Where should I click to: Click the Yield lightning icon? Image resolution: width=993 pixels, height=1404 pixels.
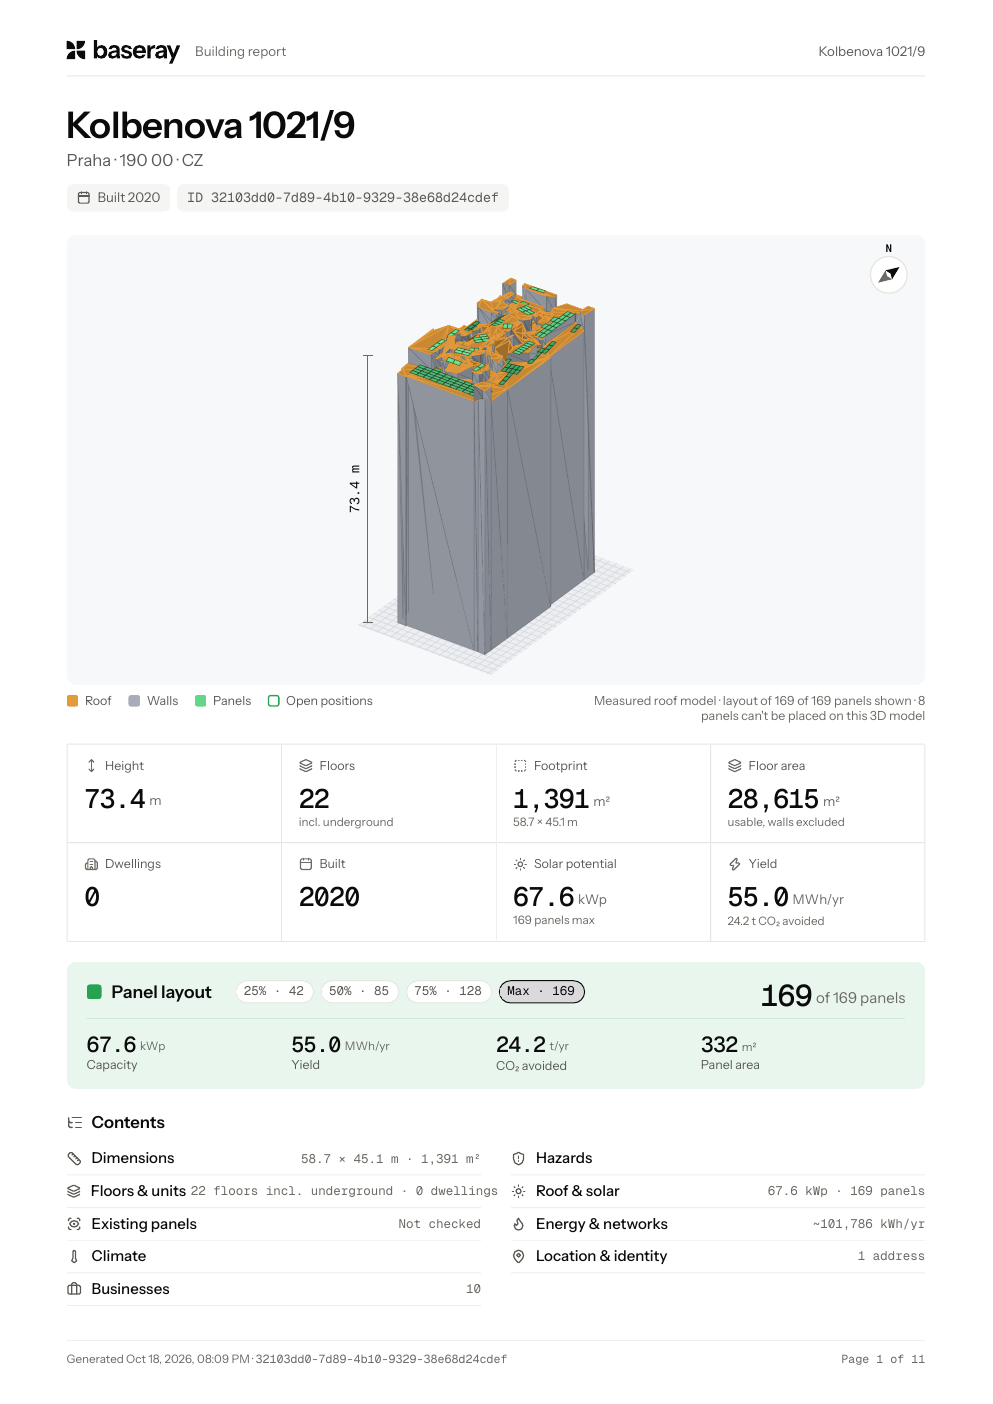pyautogui.click(x=735, y=864)
